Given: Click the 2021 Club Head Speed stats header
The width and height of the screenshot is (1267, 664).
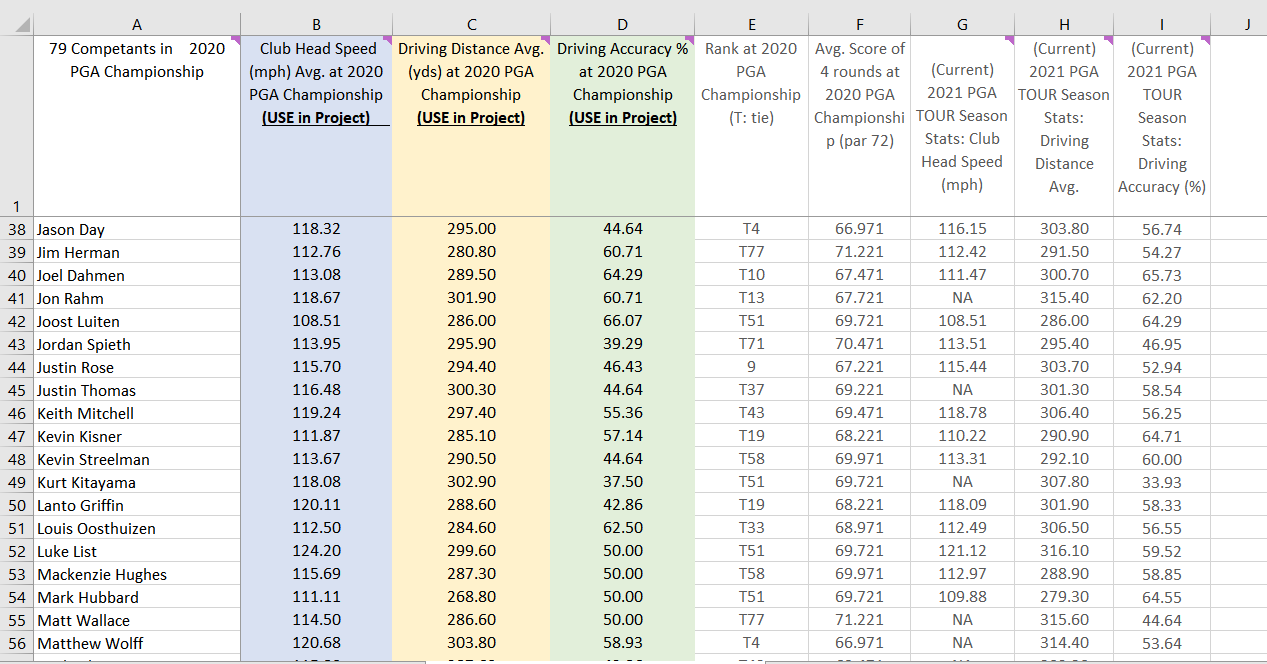Looking at the screenshot, I should [962, 126].
